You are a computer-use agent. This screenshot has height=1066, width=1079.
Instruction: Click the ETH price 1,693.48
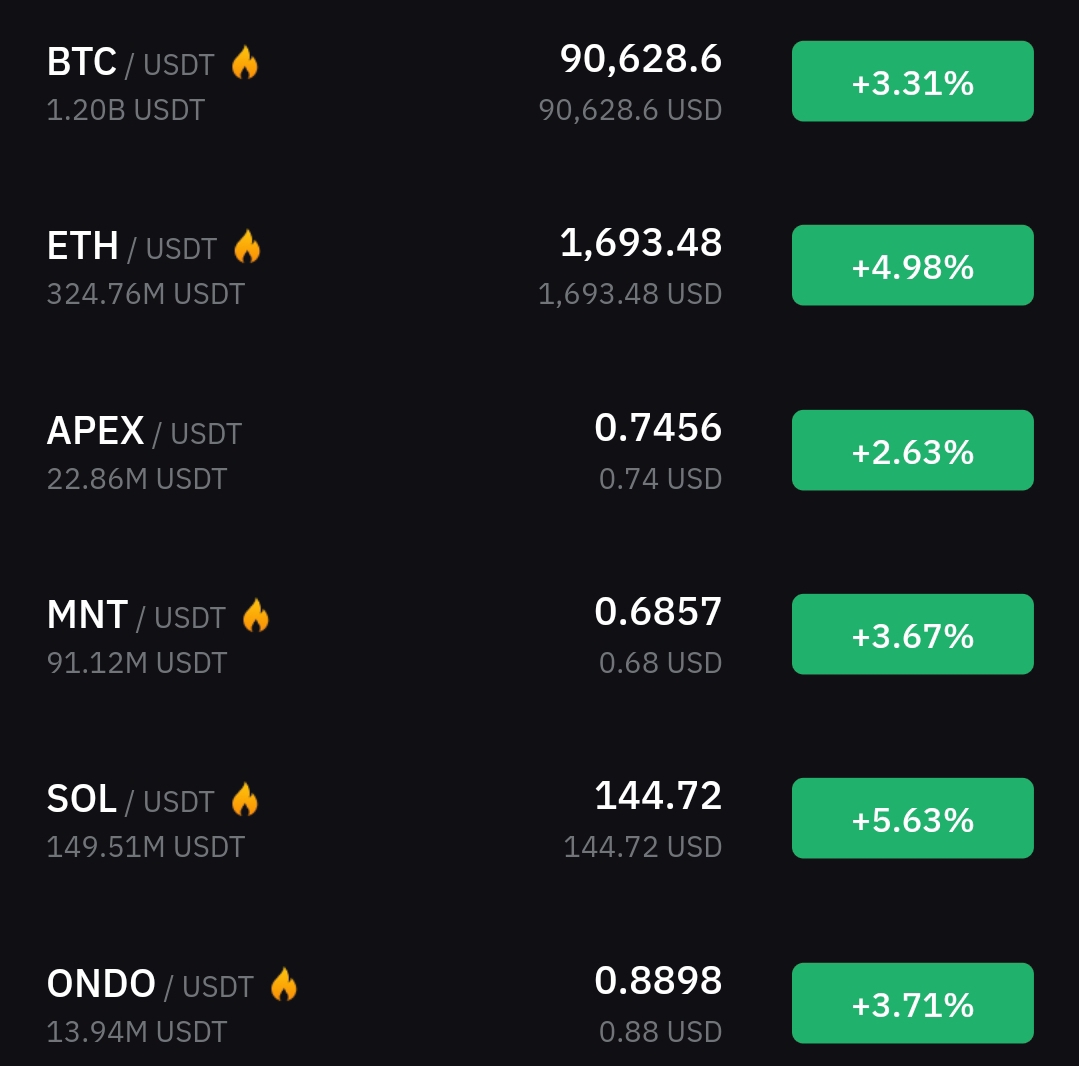coord(641,243)
